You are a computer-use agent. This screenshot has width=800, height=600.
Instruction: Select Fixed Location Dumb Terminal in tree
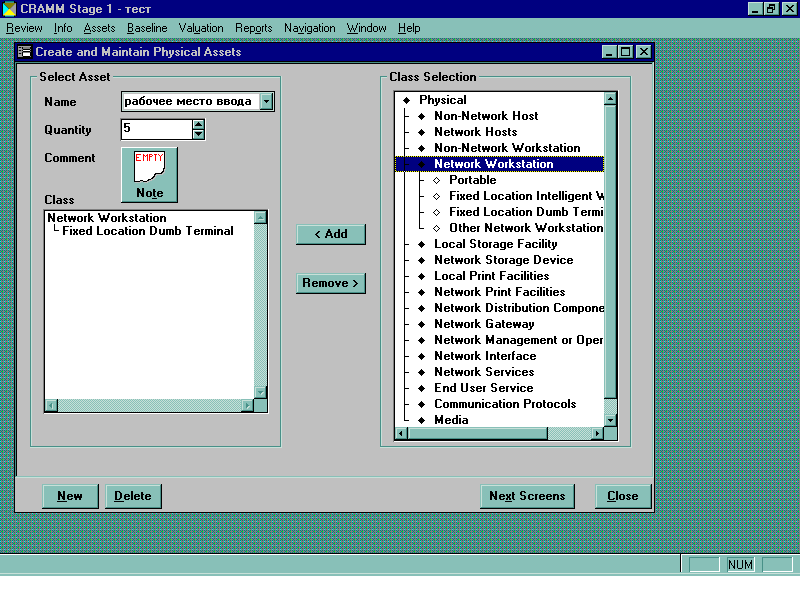pyautogui.click(x=526, y=212)
